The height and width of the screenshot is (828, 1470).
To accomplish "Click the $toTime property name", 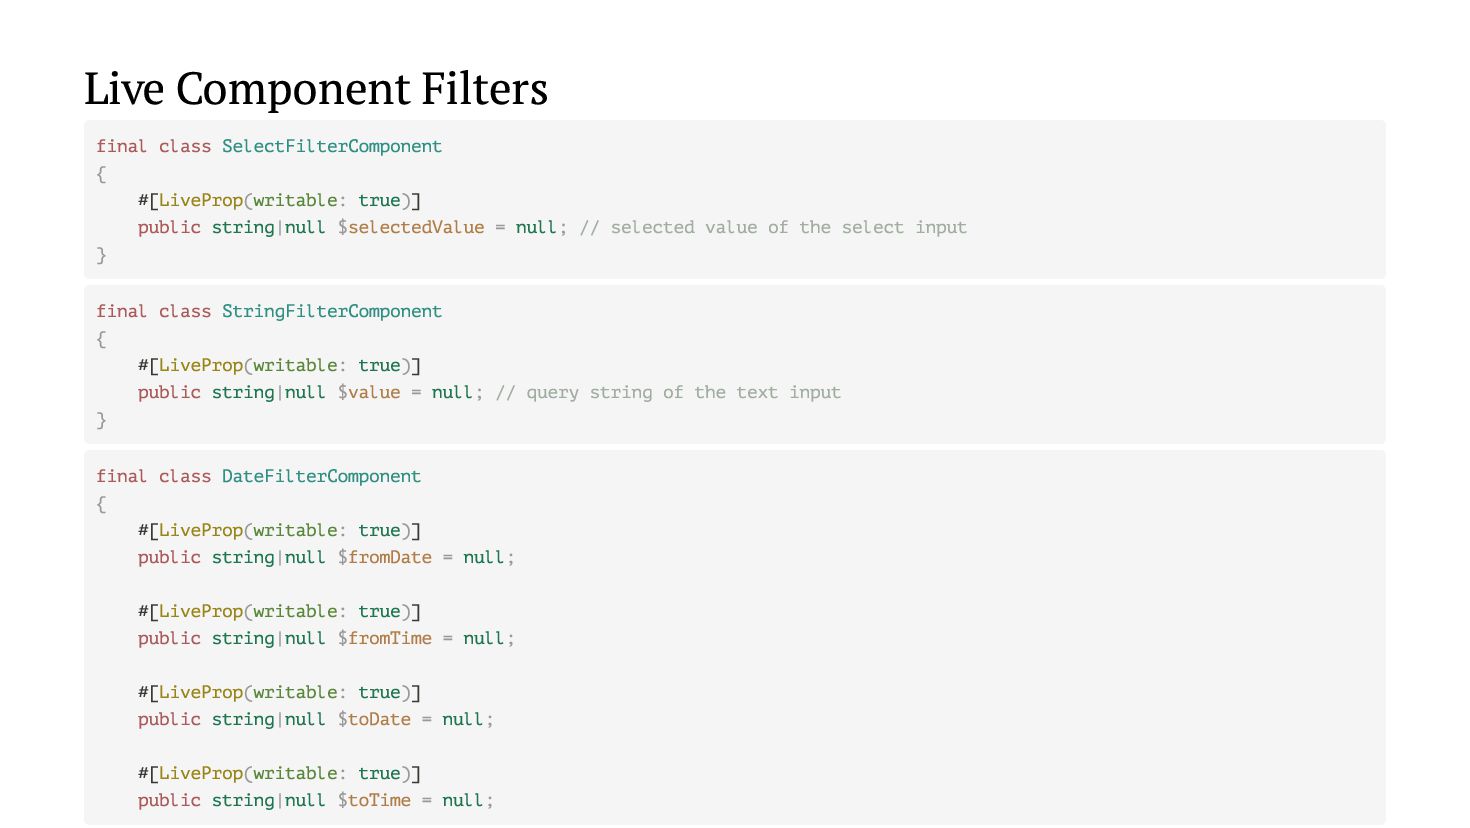I will (374, 800).
